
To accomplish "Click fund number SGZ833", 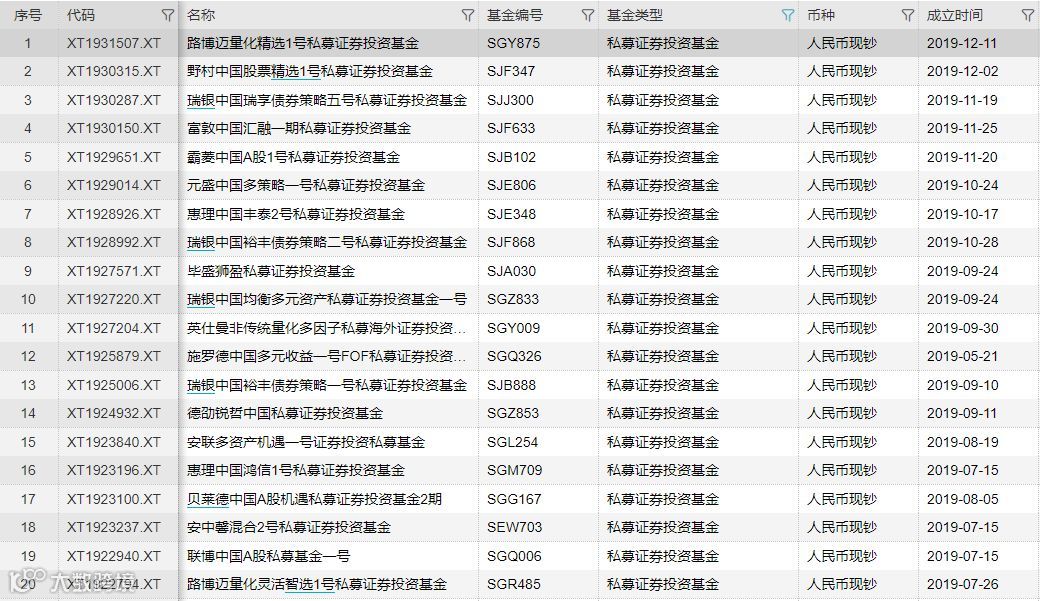I will 513,299.
